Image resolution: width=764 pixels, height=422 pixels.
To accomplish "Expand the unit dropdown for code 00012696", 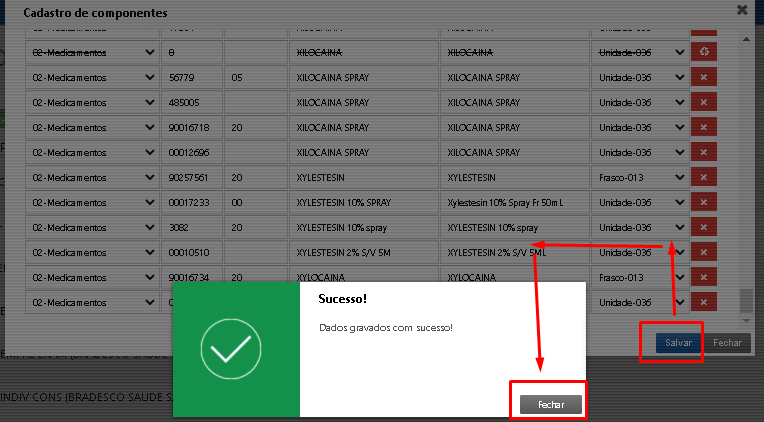I will pos(640,153).
